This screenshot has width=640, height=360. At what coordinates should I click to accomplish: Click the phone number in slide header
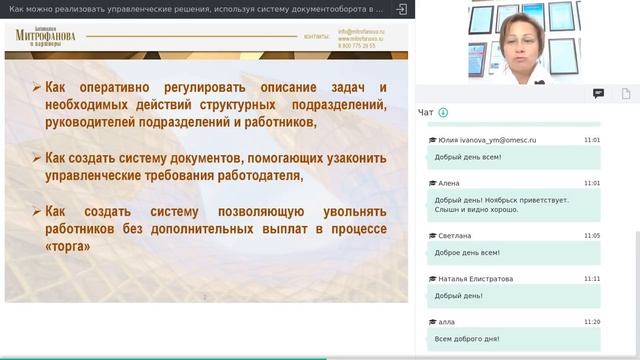[x=356, y=46]
